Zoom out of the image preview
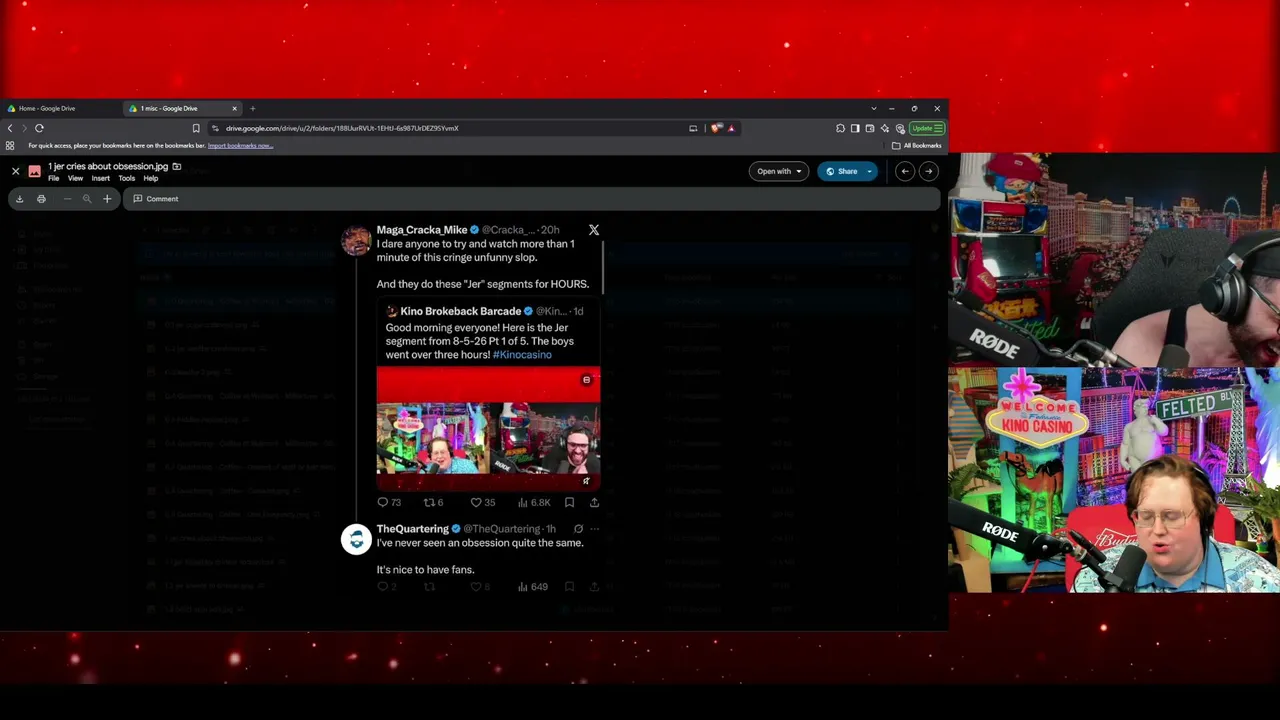Image resolution: width=1280 pixels, height=720 pixels. 67,199
